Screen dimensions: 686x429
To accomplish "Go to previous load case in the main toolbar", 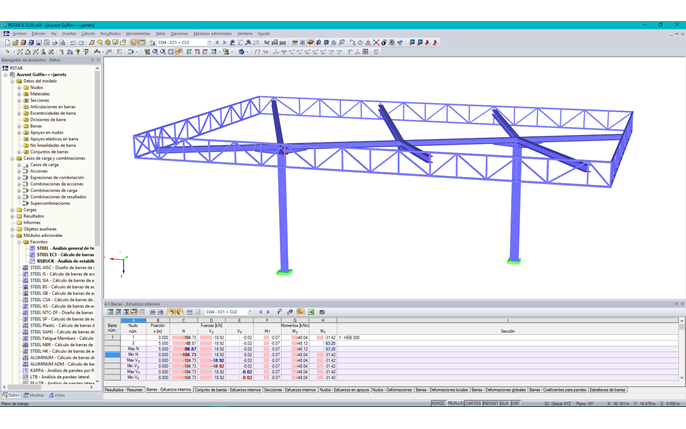I will (217, 42).
